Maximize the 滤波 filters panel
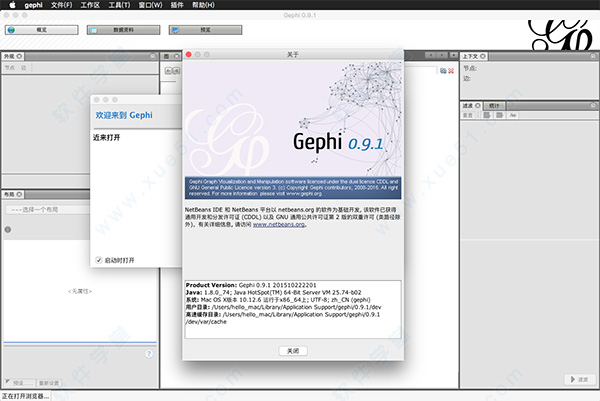The height and width of the screenshot is (401, 600). tap(593, 105)
